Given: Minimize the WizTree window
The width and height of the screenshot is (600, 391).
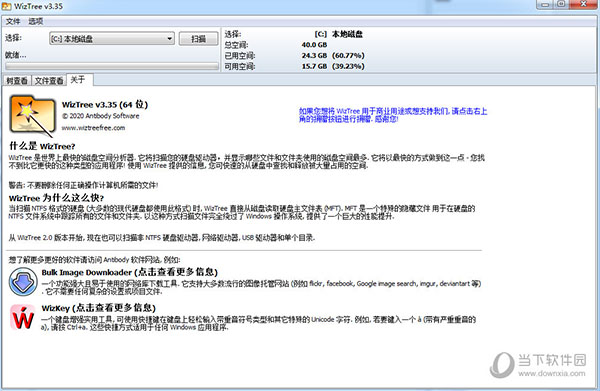Looking at the screenshot, I should (x=545, y=4).
